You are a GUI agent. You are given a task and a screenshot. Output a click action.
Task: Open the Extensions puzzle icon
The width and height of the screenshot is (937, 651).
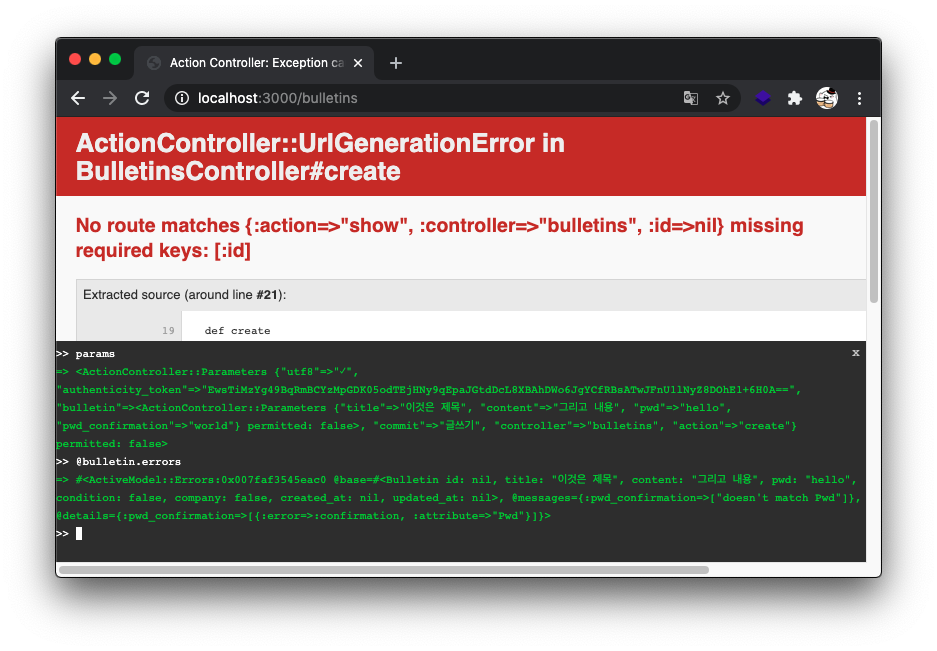pos(794,98)
